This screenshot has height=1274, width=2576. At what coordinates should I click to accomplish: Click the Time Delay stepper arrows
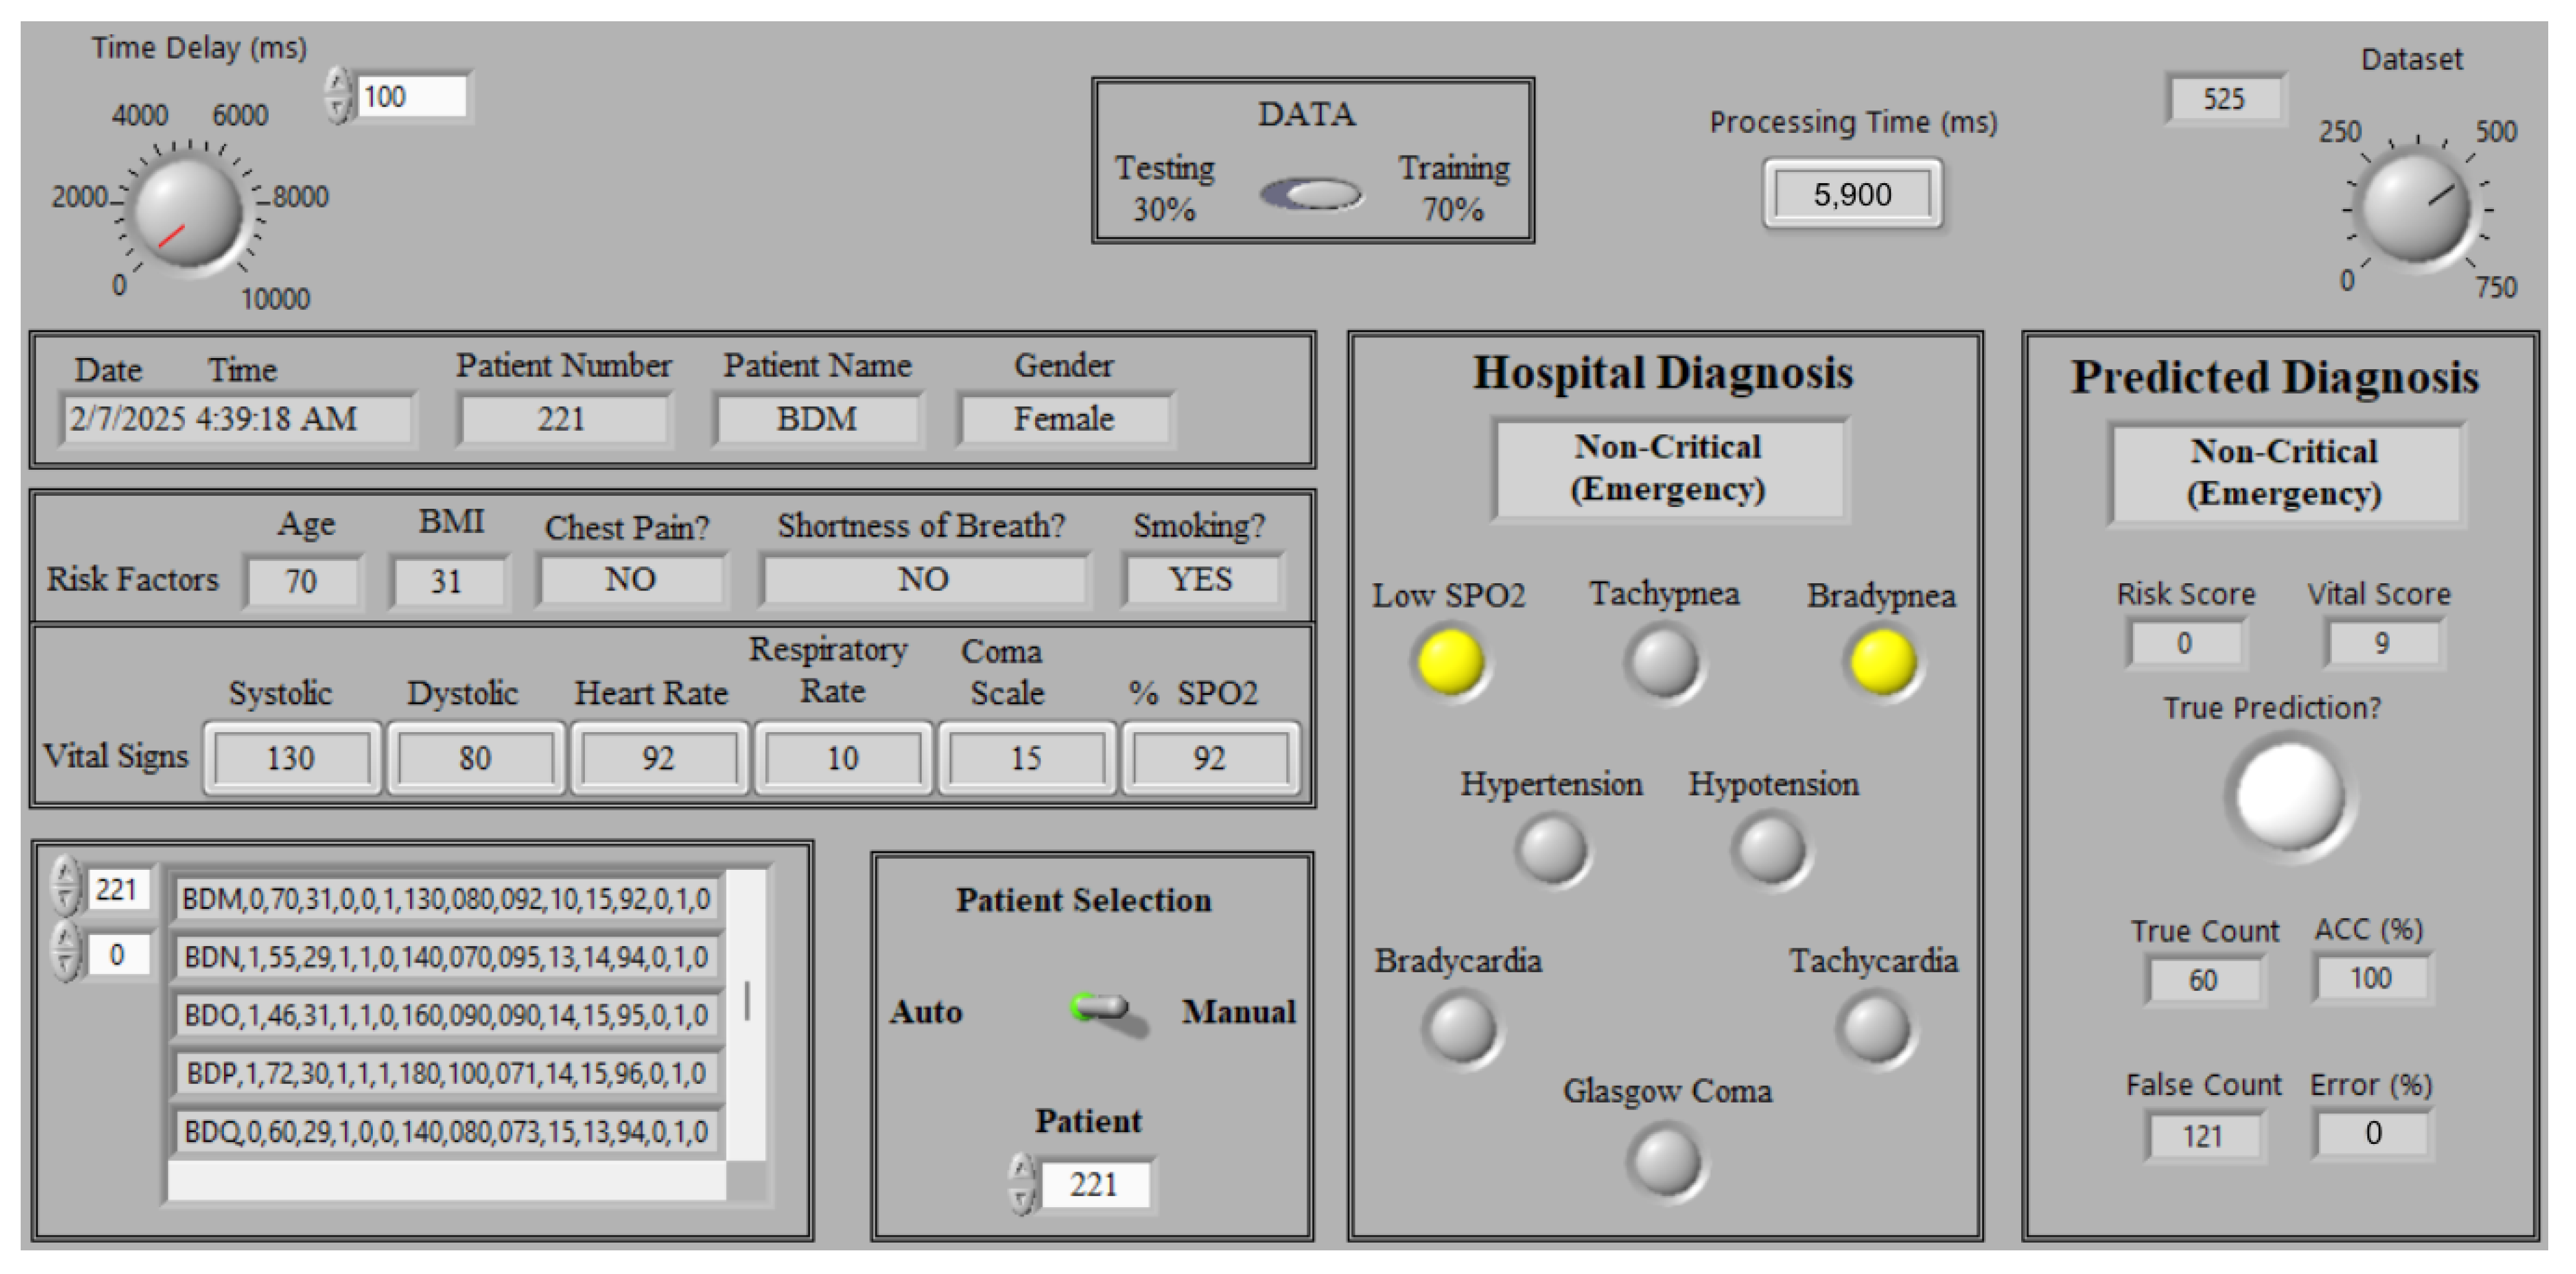tap(339, 96)
